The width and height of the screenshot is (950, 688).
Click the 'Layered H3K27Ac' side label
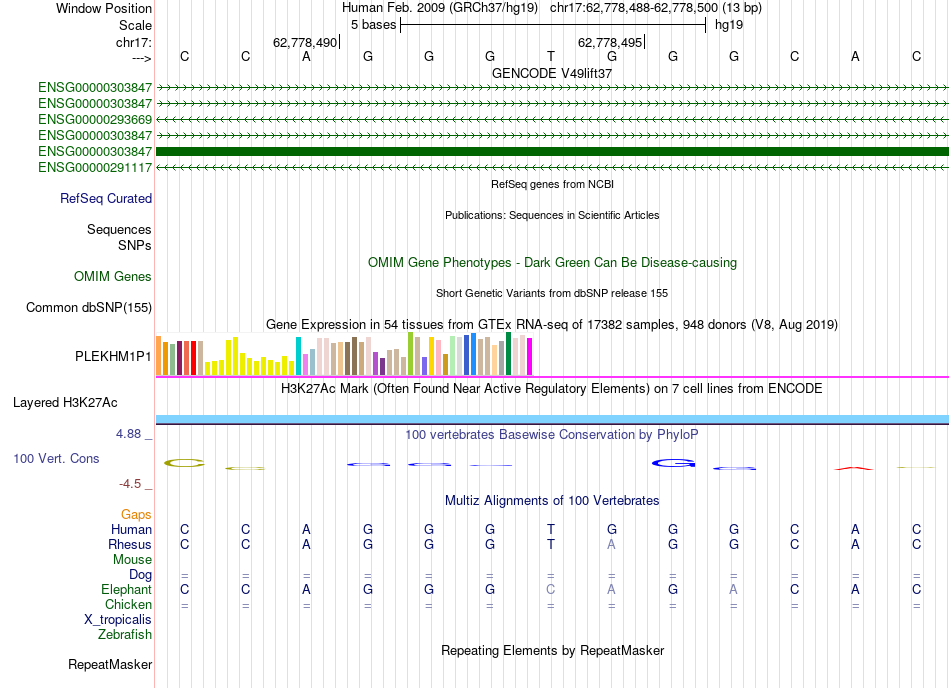coord(65,403)
